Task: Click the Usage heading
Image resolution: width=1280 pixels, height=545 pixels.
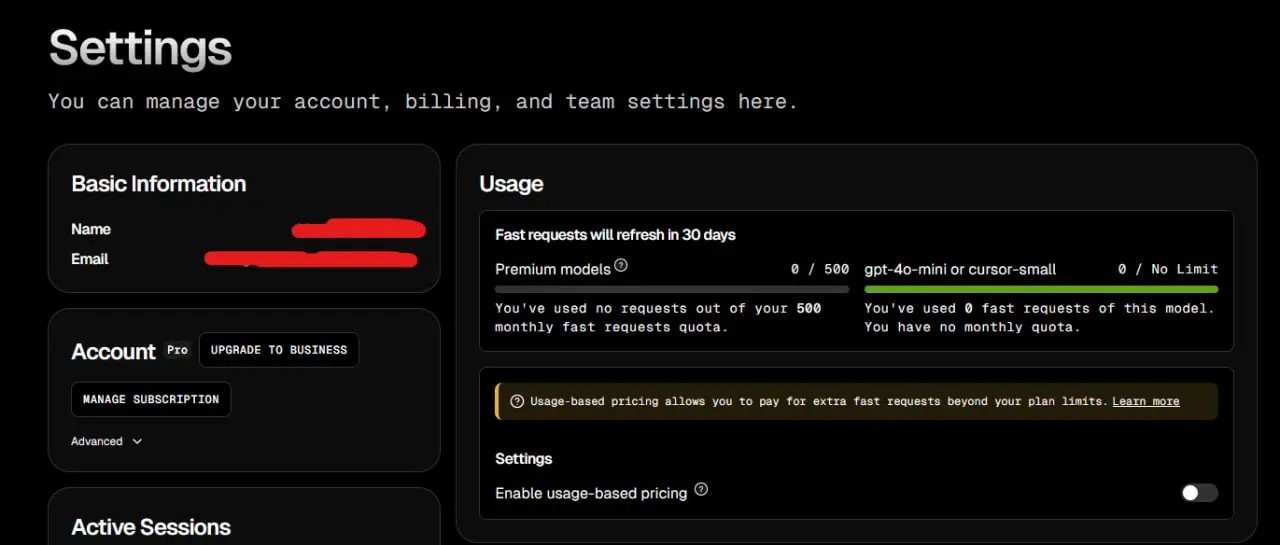Action: [511, 184]
